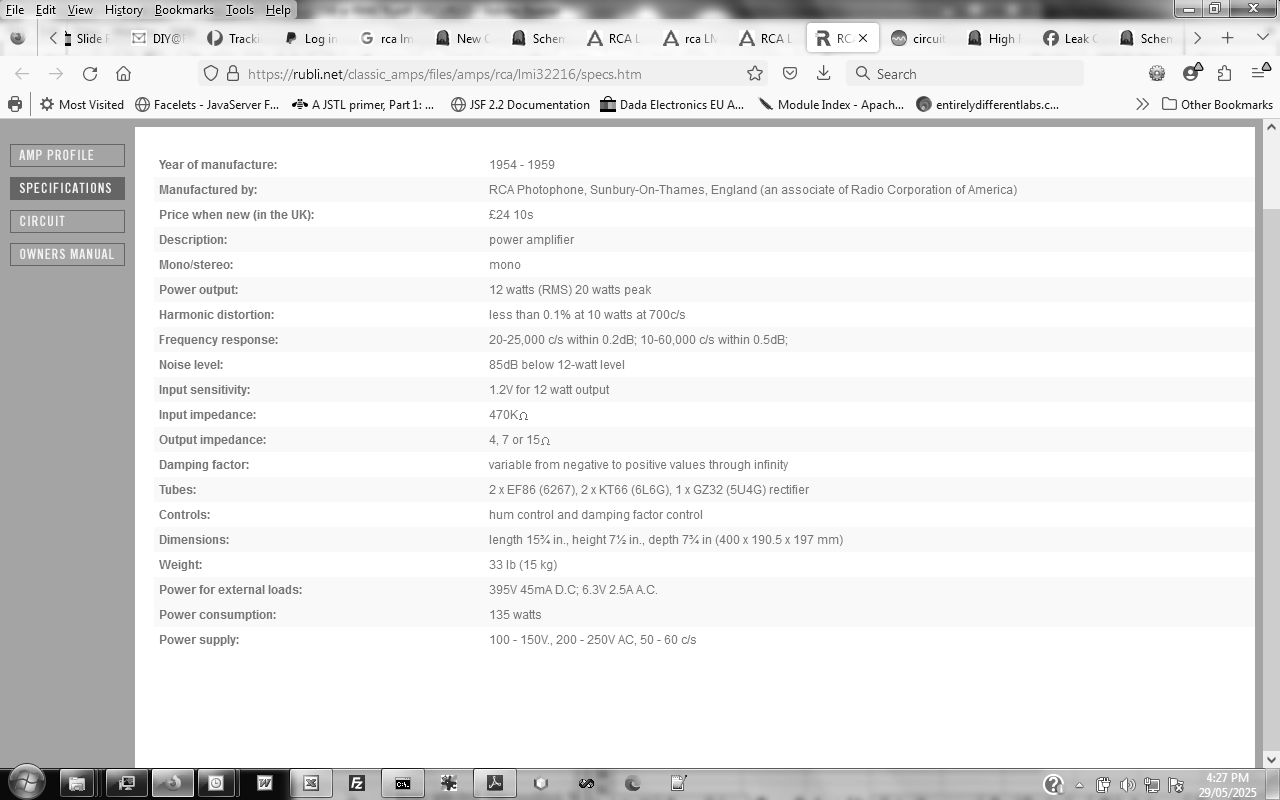This screenshot has width=1280, height=800.
Task: Open the Firefox application menu
Action: 1258,73
